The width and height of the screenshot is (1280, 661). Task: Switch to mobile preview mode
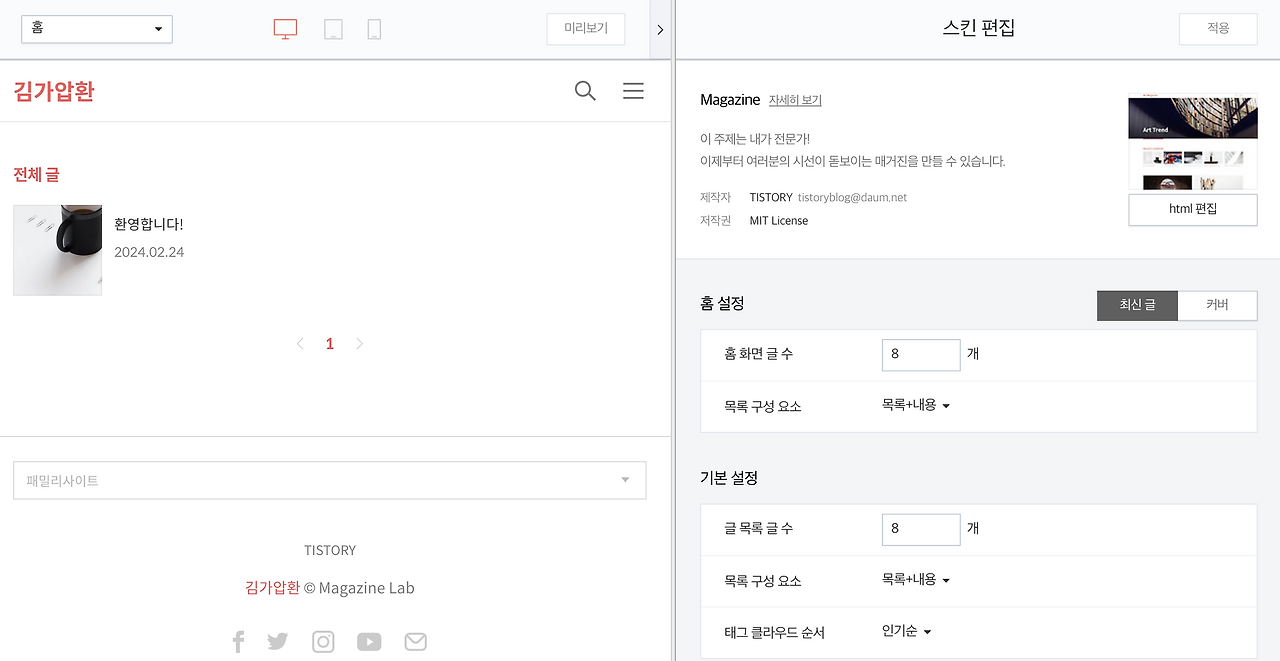(x=373, y=29)
